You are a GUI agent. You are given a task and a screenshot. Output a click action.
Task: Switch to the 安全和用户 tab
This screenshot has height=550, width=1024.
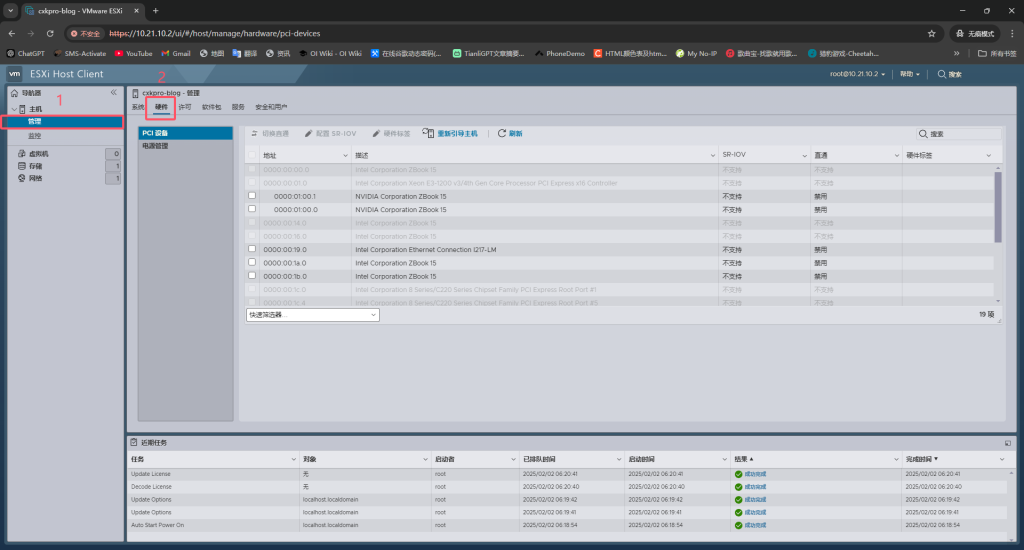click(x=271, y=107)
